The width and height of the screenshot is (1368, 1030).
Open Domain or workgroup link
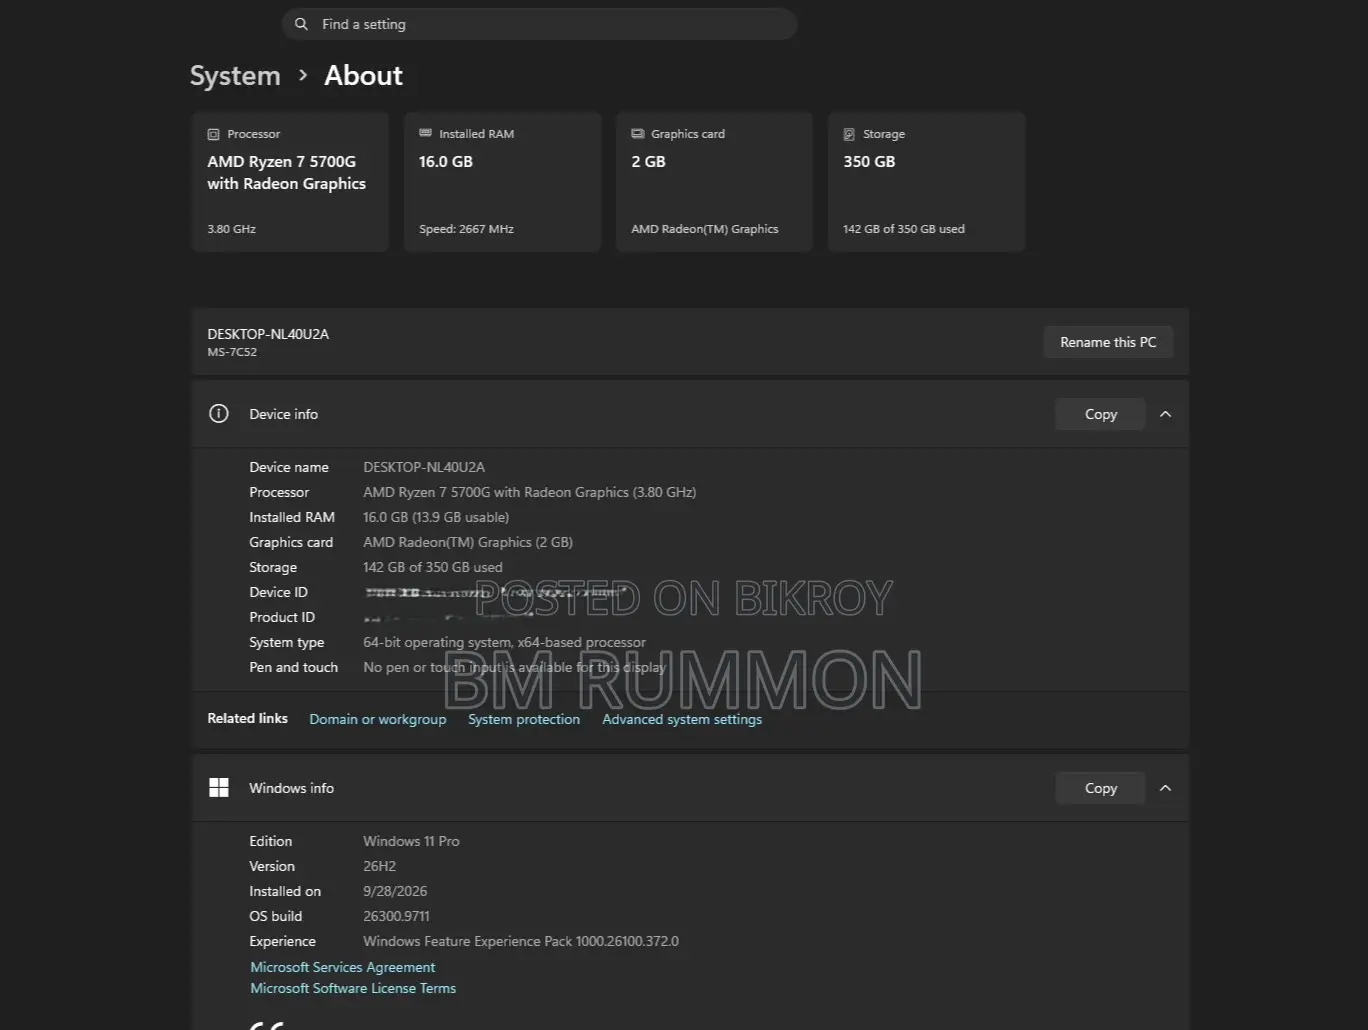tap(378, 719)
